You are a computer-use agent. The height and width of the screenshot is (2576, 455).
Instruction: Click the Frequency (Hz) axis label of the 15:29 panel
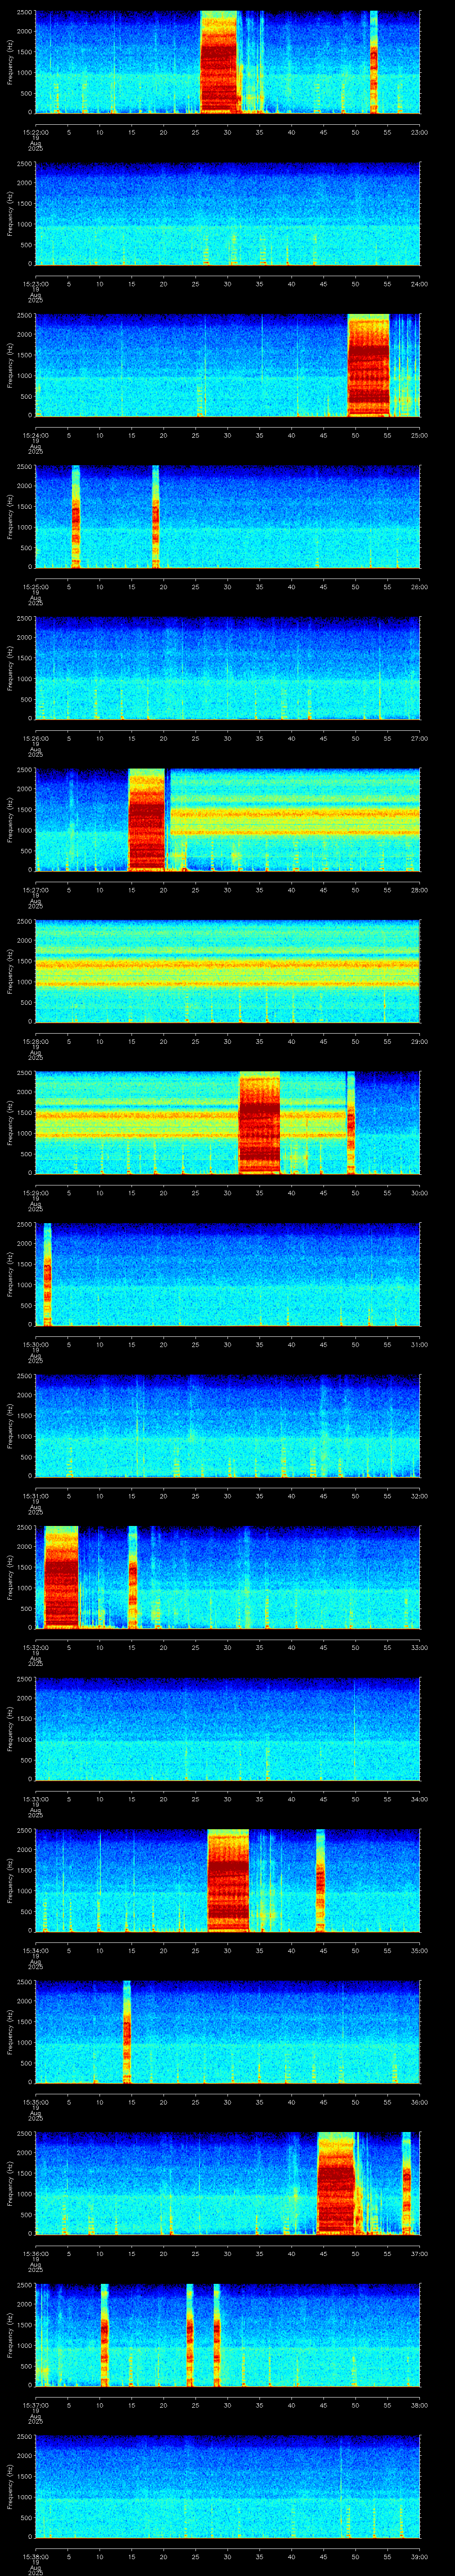pyautogui.click(x=10, y=1122)
